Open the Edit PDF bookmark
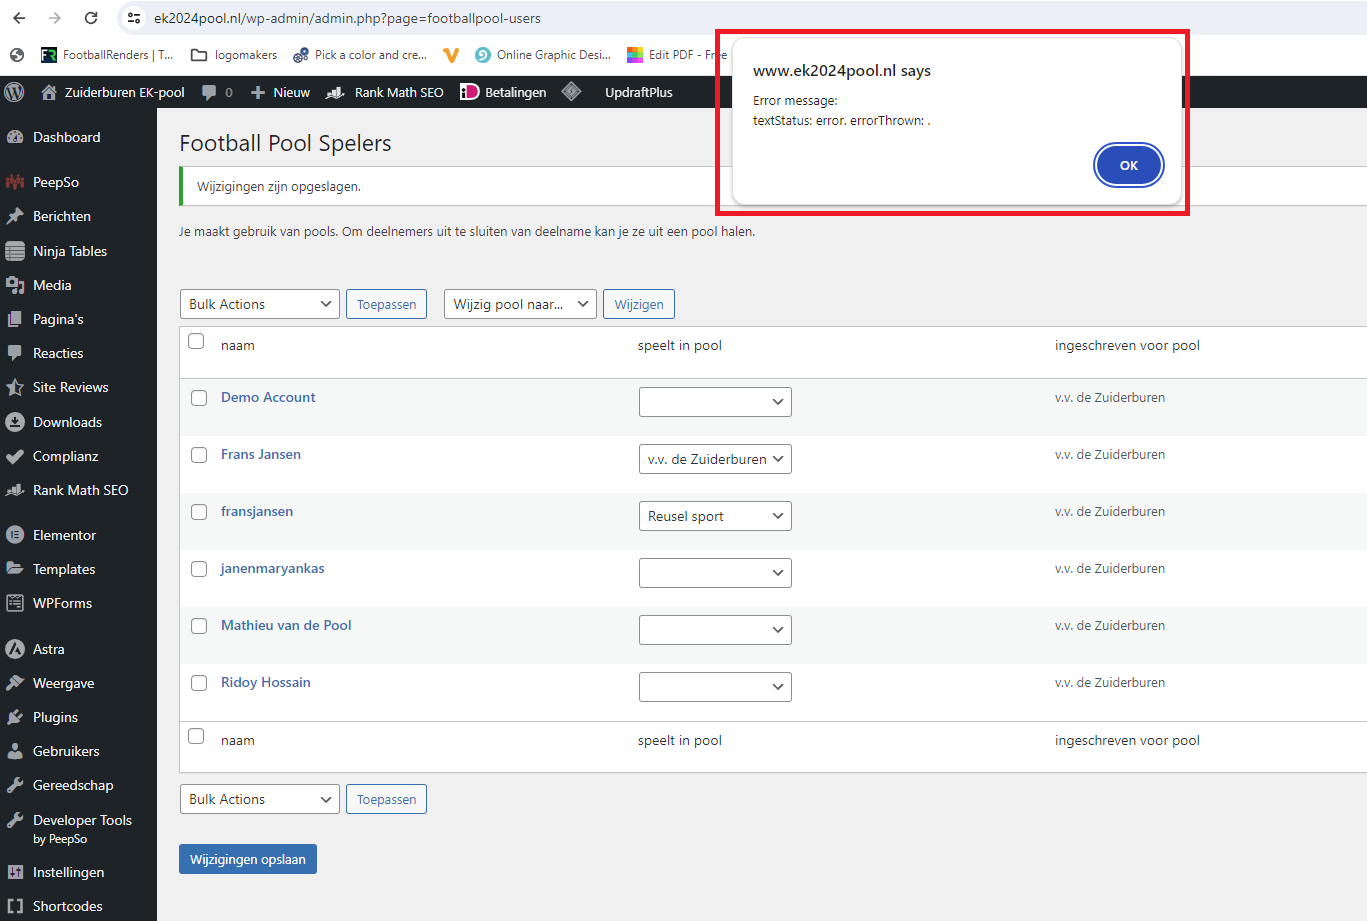 pyautogui.click(x=676, y=55)
